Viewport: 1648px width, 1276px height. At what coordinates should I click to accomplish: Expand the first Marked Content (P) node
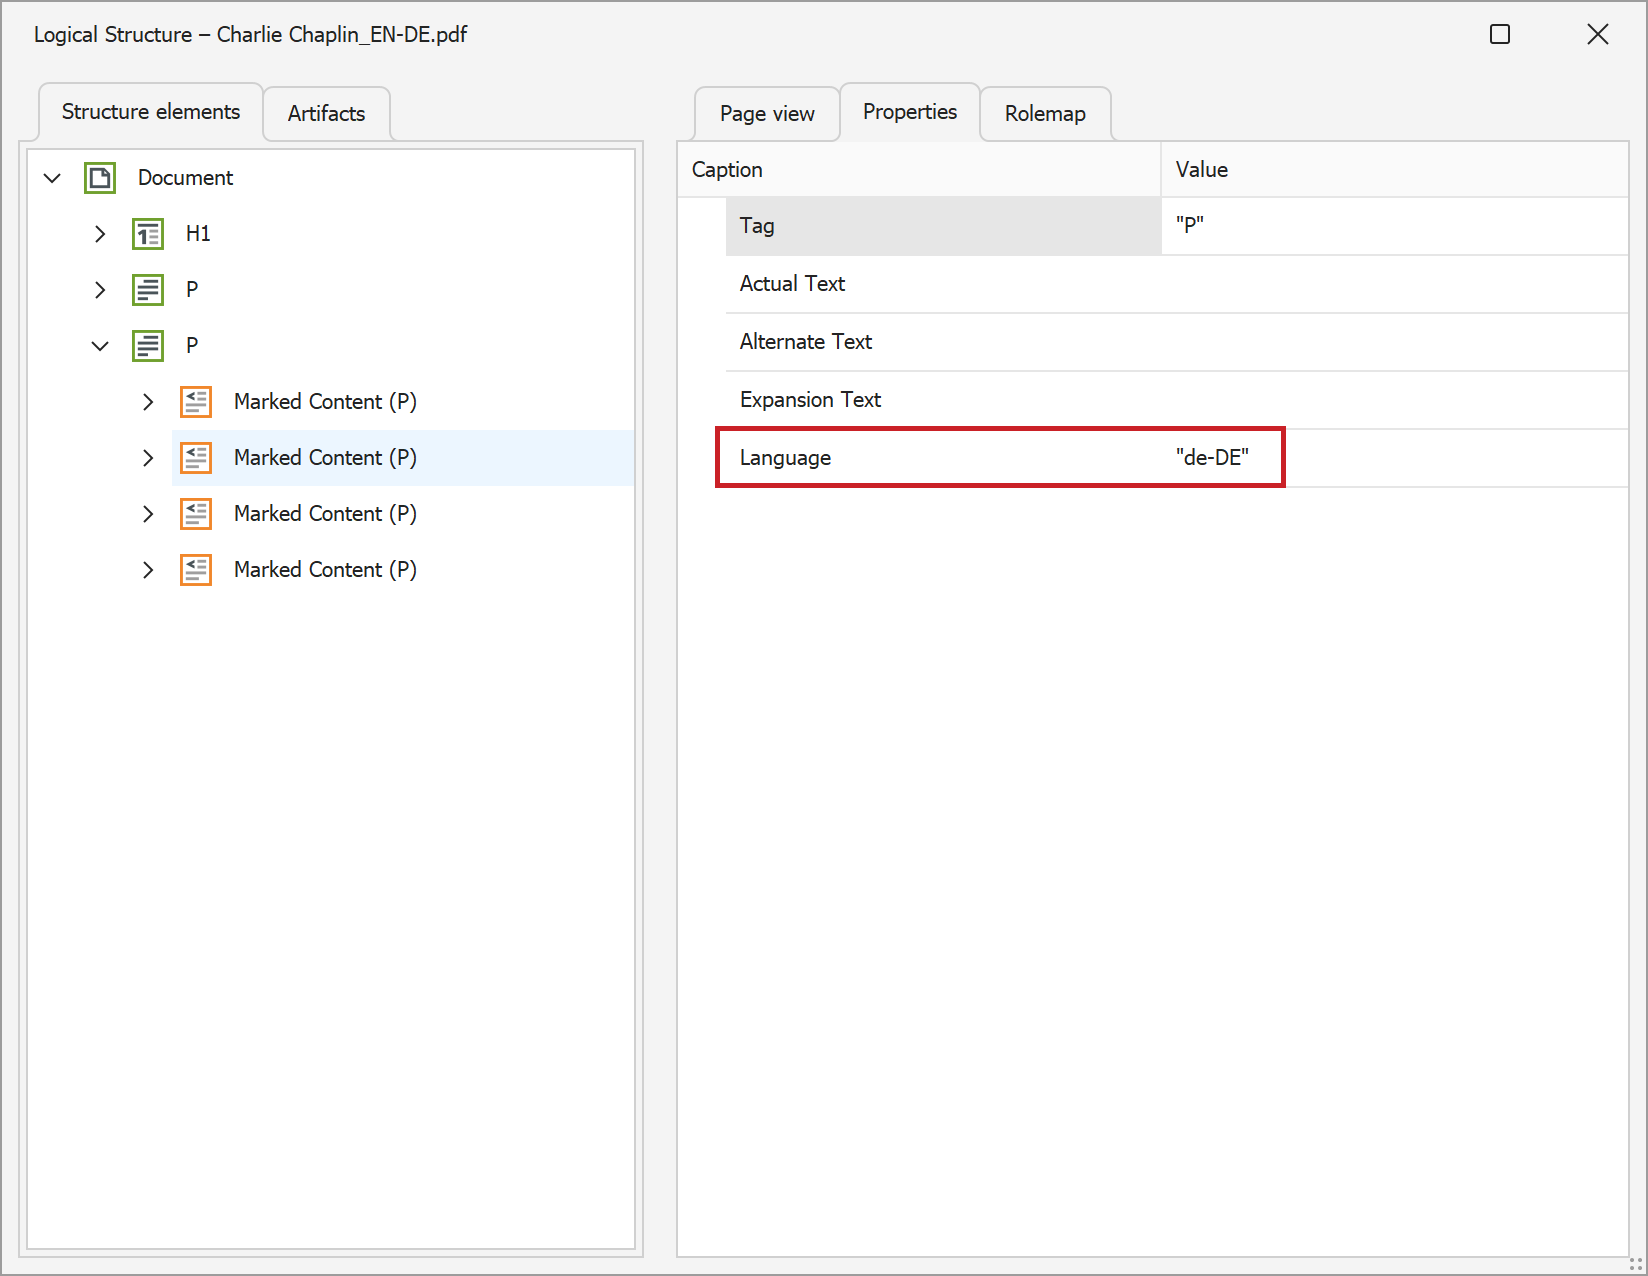[148, 402]
